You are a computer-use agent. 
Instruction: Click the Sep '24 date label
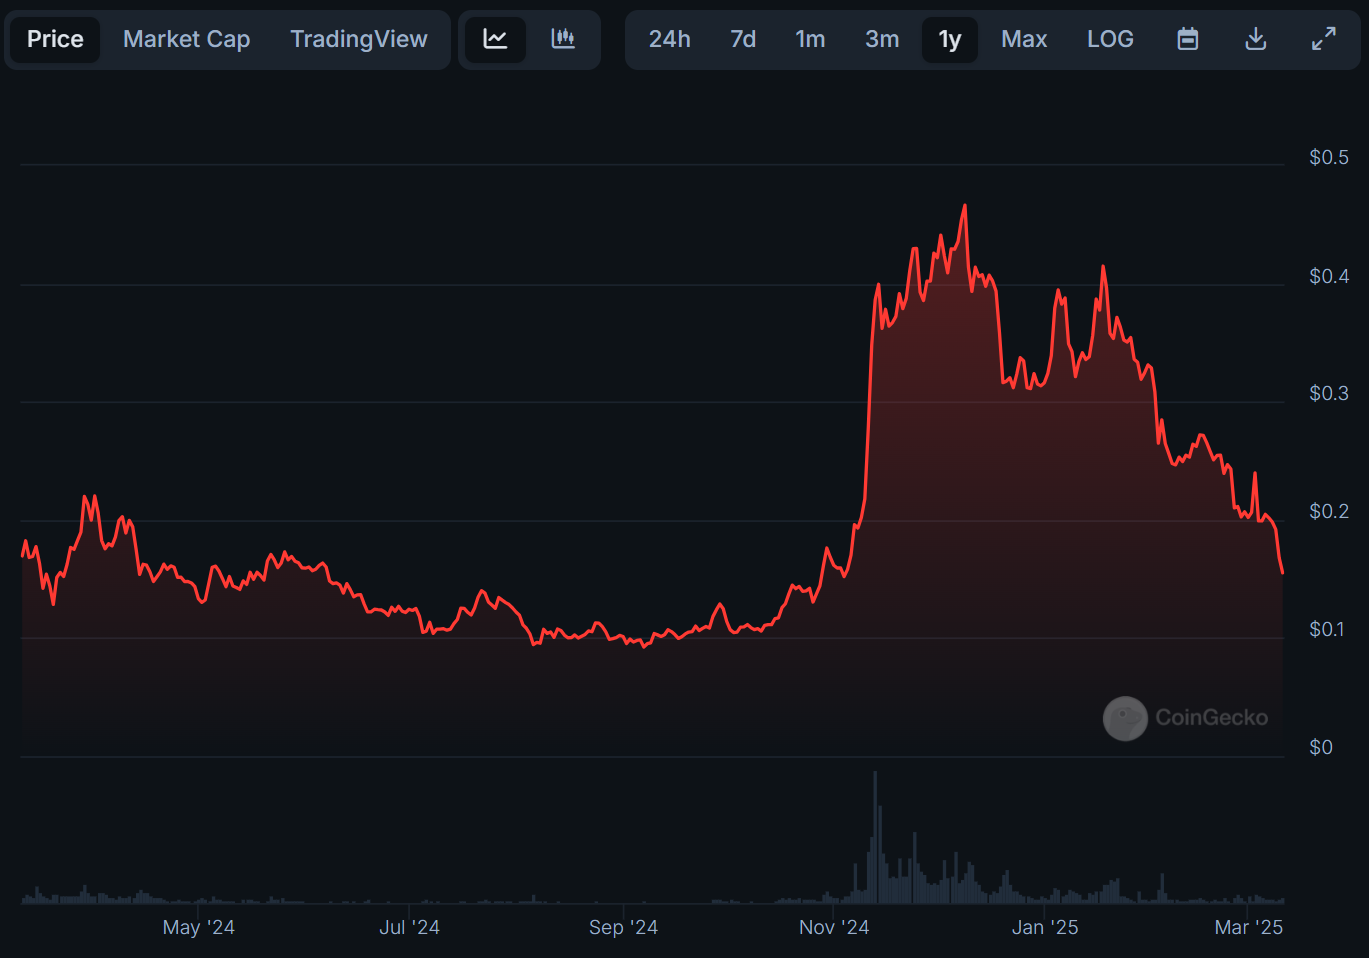[x=623, y=927]
